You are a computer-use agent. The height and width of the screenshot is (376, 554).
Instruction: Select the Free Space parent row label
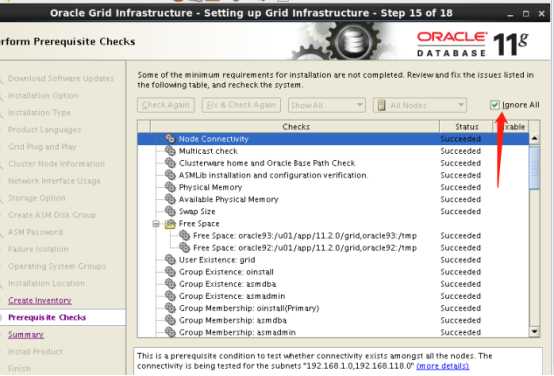(x=199, y=223)
